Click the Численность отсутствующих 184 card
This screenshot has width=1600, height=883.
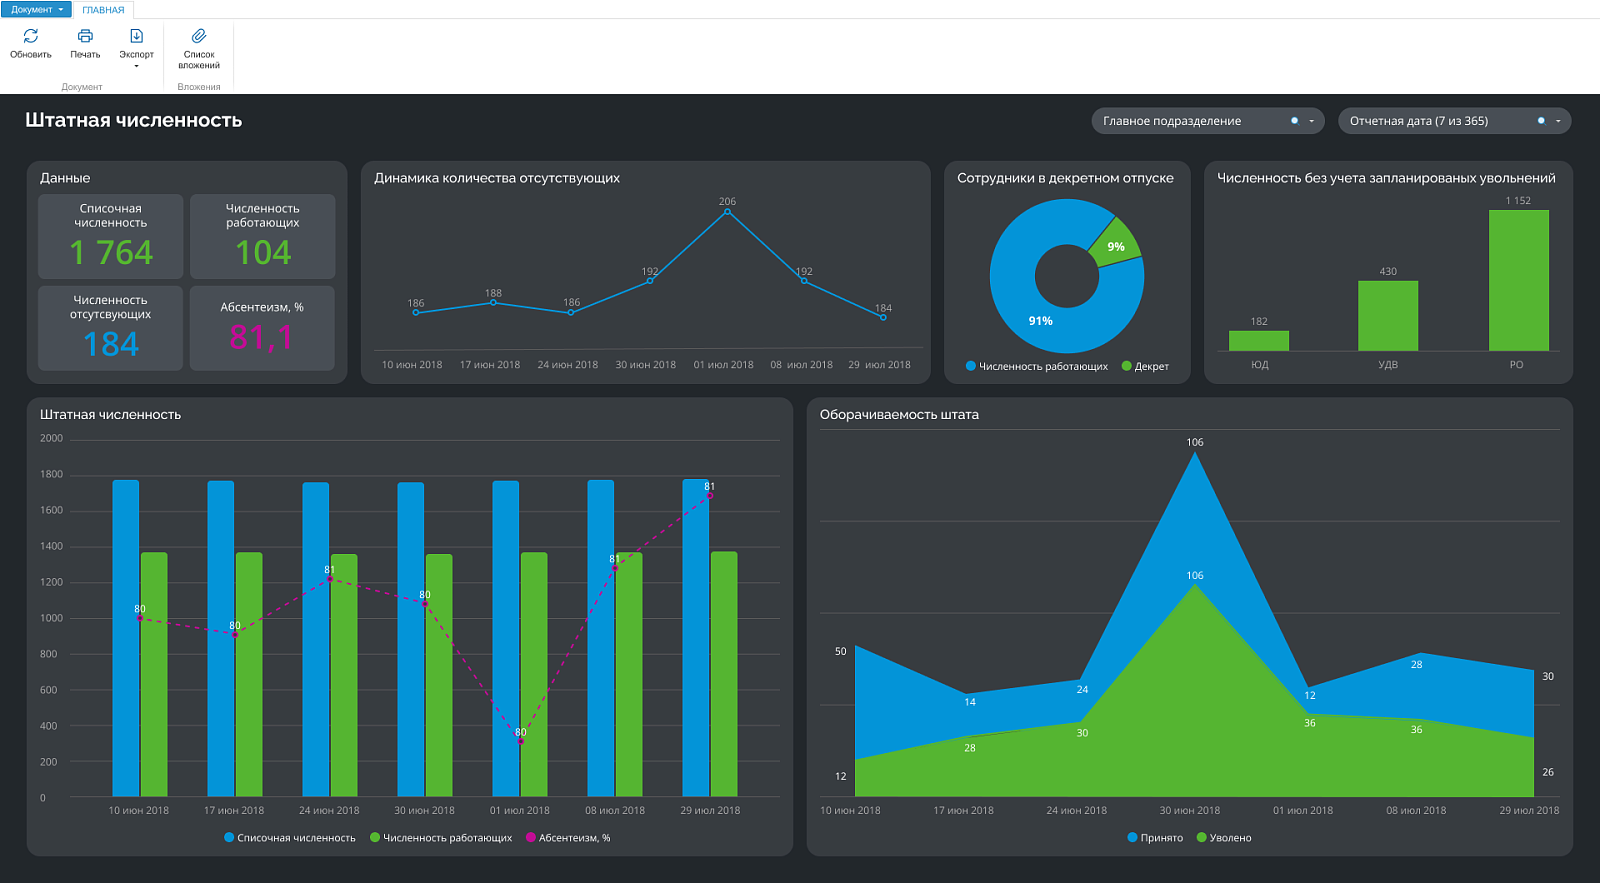[111, 328]
